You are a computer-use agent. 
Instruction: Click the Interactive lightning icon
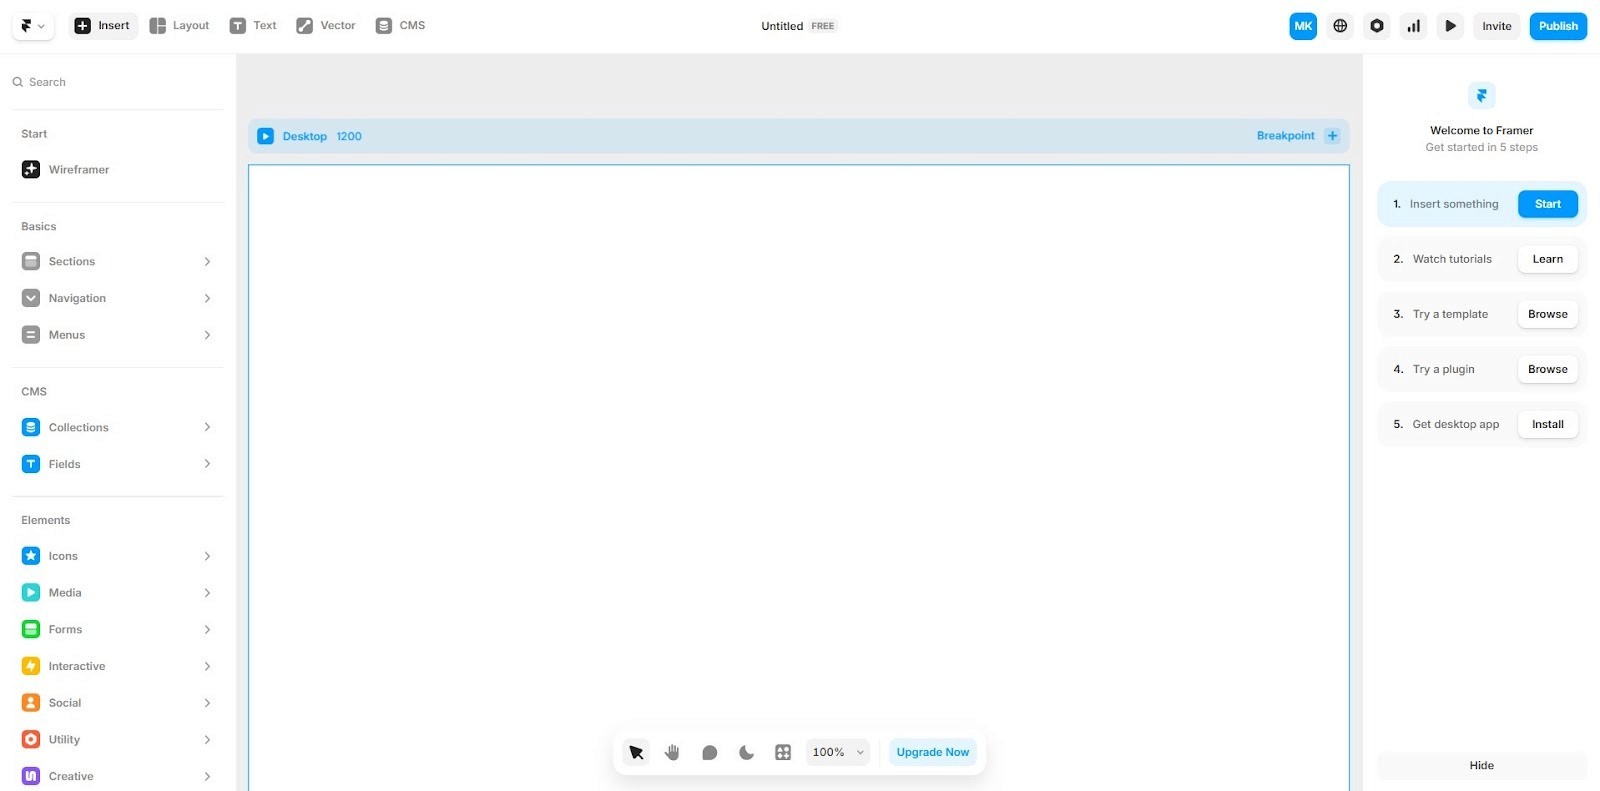(x=31, y=666)
